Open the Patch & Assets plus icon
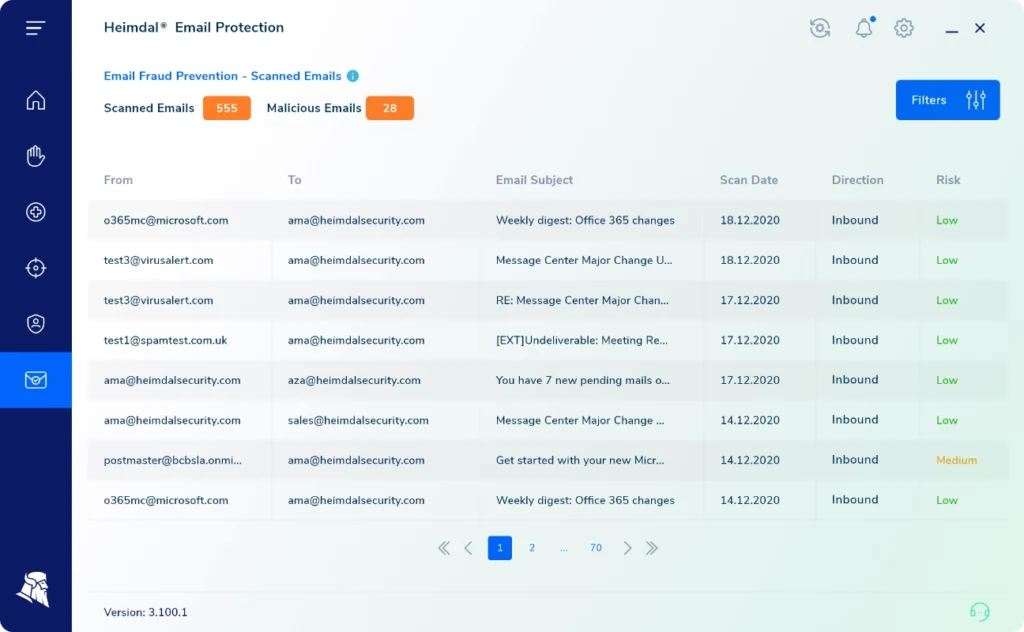This screenshot has height=632, width=1024. pyautogui.click(x=35, y=212)
